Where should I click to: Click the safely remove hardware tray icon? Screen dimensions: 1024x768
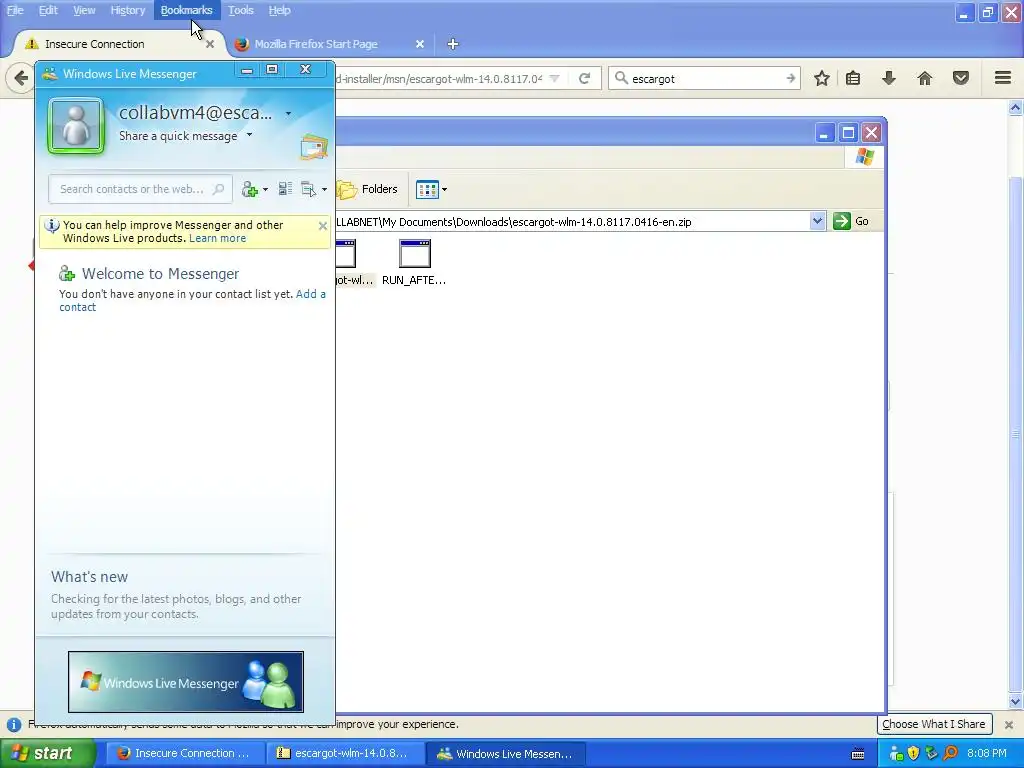click(x=931, y=754)
